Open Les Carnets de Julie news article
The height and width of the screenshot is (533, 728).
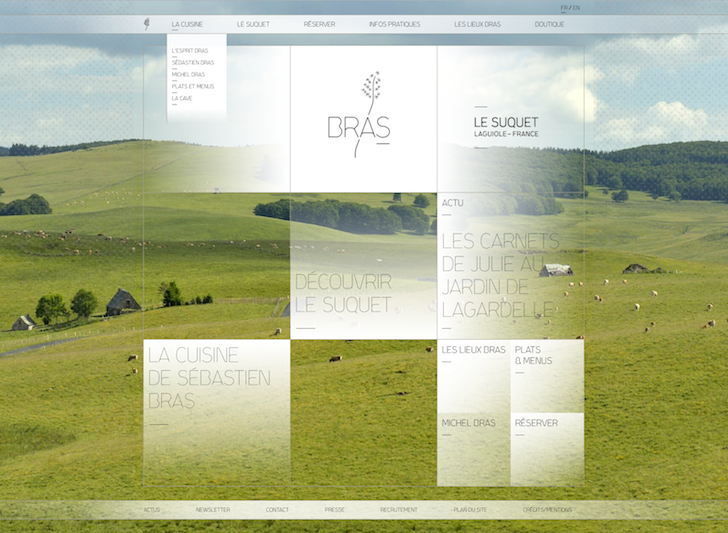500,275
